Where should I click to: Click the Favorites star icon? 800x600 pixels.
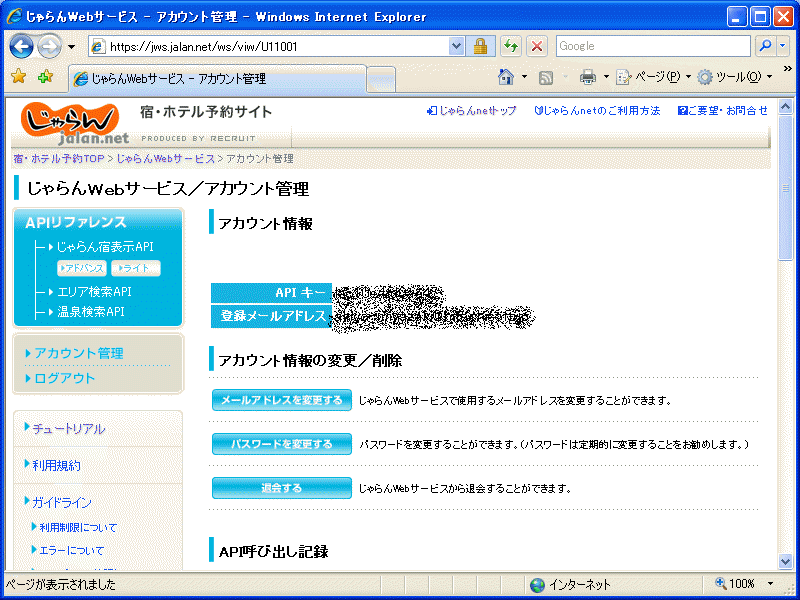18,77
